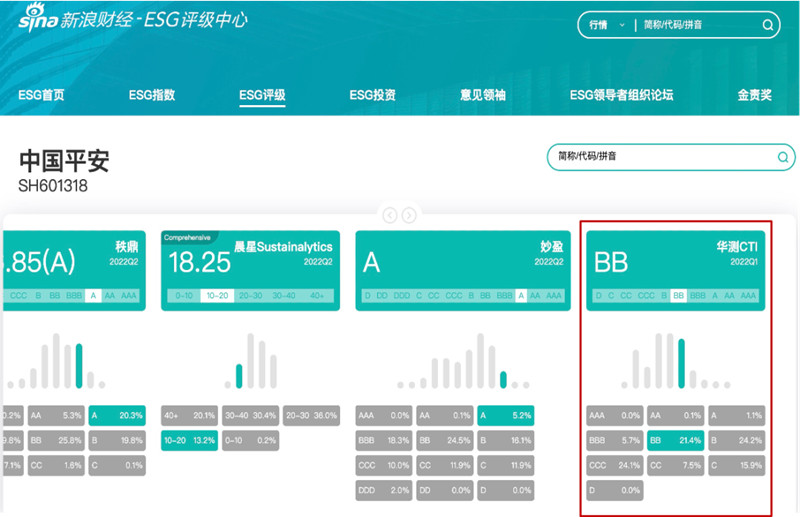Viewport: 800px width, 517px height.
Task: Open the ESG投资 tab
Action: 372,95
